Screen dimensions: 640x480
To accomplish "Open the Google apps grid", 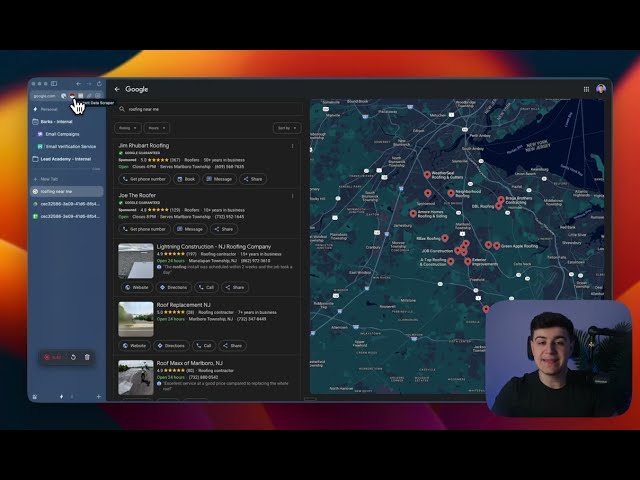I will pos(587,89).
